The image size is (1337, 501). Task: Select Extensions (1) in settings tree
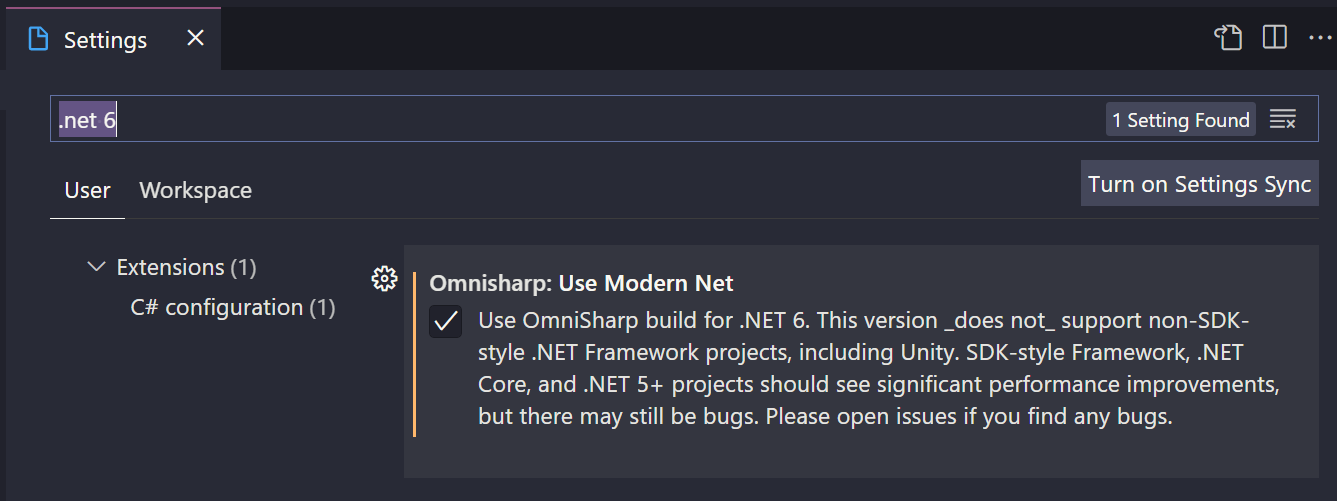coord(186,267)
